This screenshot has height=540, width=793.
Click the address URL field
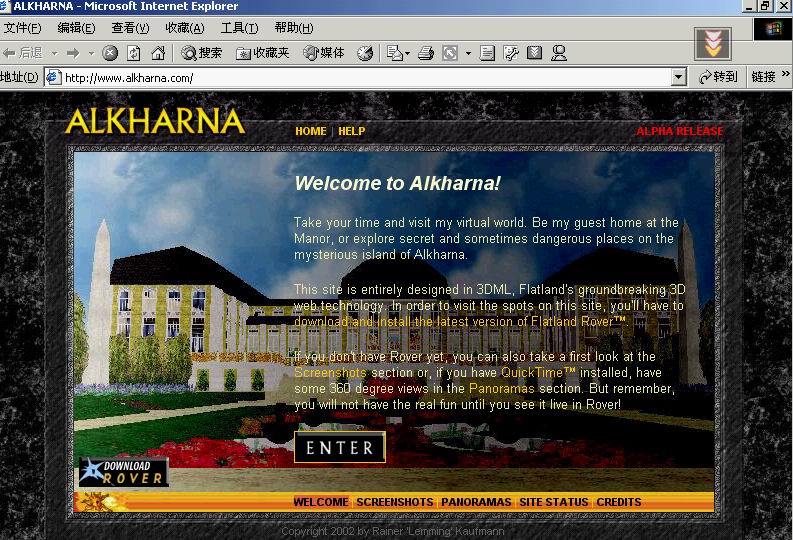click(x=367, y=77)
